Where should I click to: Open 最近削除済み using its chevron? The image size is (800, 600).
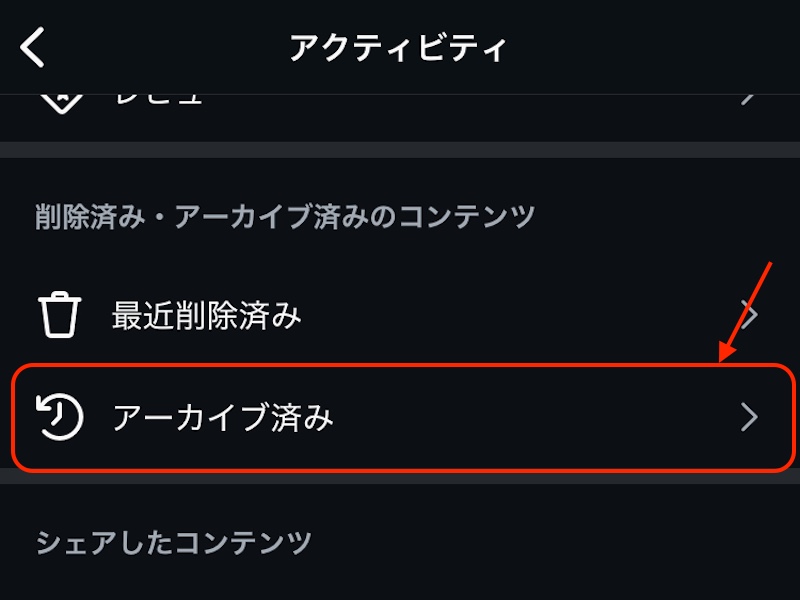(749, 316)
